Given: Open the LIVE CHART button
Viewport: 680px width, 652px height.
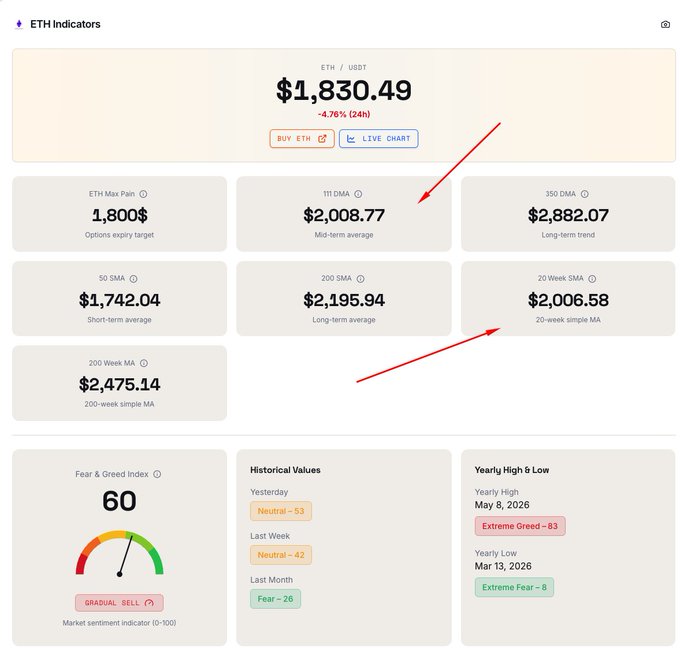Looking at the screenshot, I should (x=379, y=138).
